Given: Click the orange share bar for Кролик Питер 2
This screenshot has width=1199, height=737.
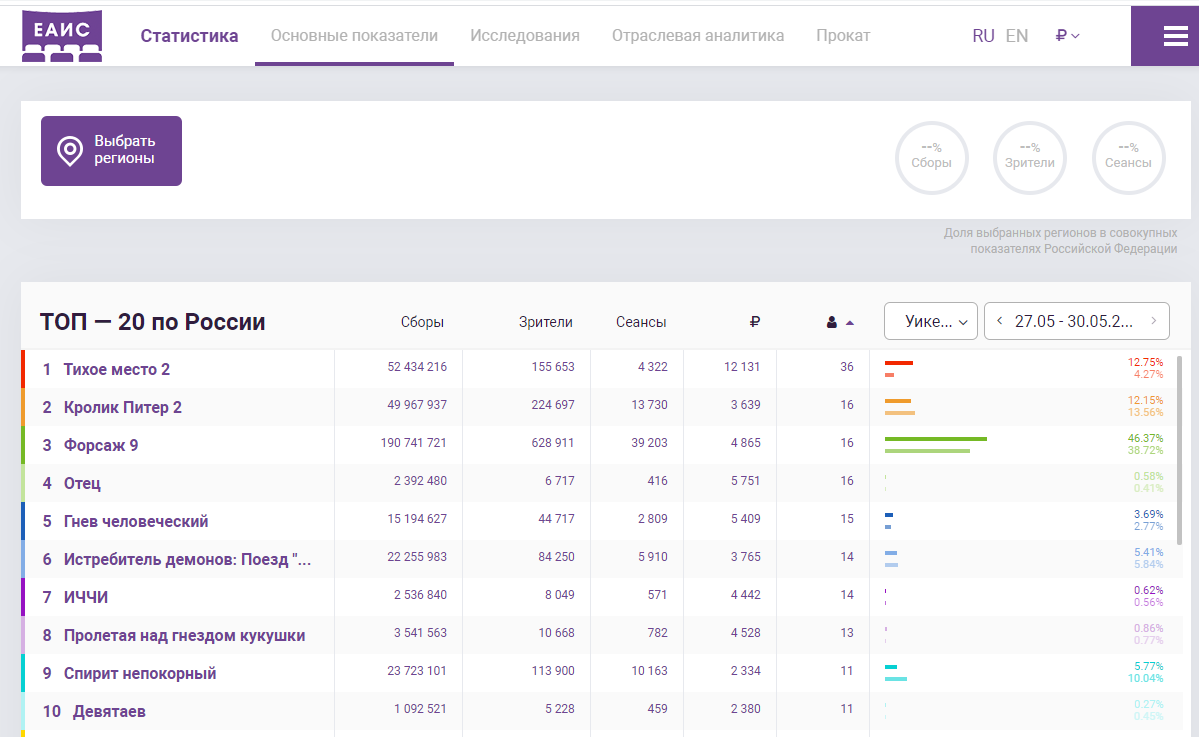Looking at the screenshot, I should 898,401.
